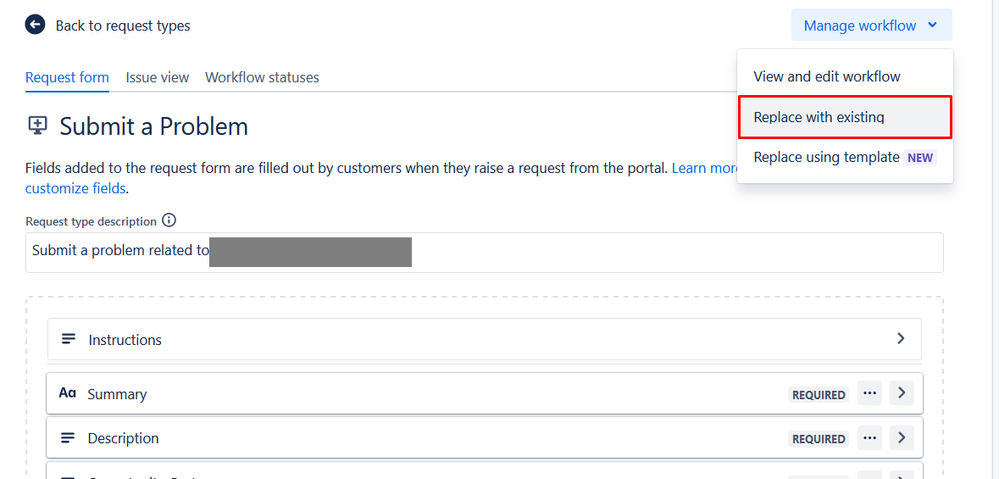Open the Description field more options ellipsis

click(870, 438)
